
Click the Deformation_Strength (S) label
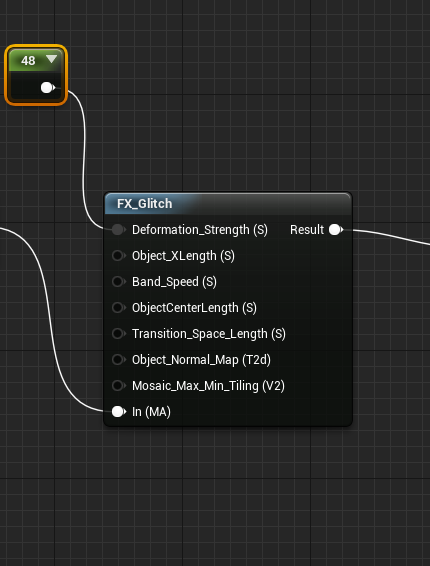coord(200,230)
